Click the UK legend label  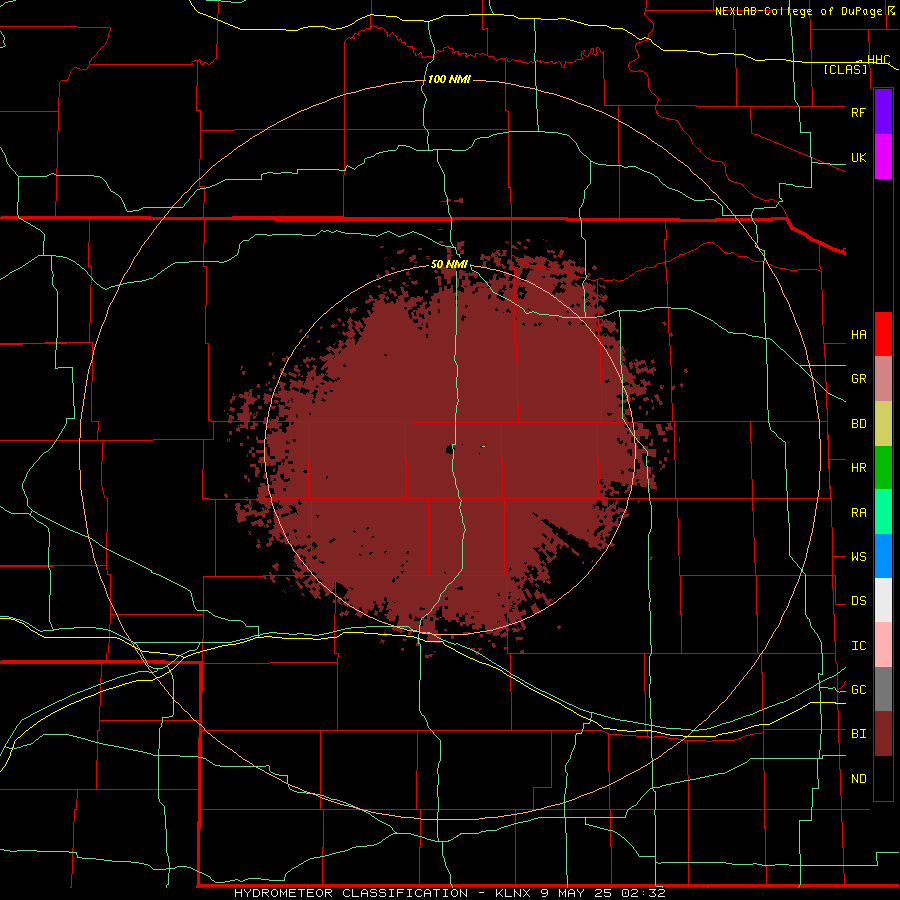[x=858, y=158]
